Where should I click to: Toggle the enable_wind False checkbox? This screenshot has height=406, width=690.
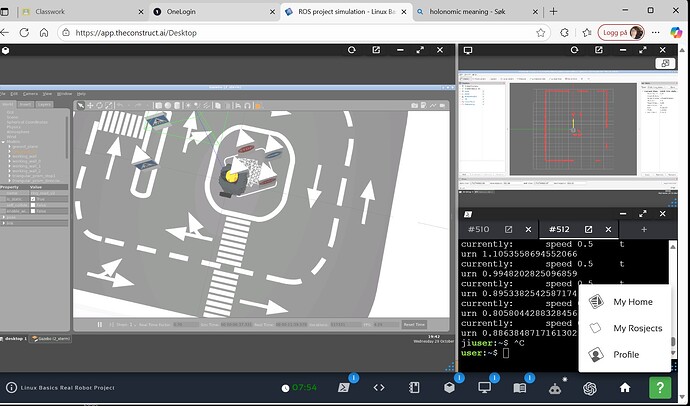(x=33, y=211)
